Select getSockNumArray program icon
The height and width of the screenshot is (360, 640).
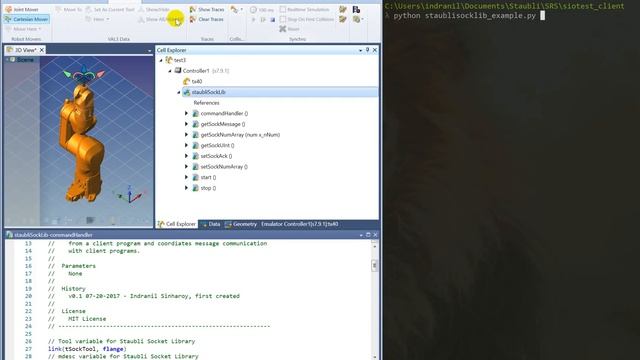(196, 135)
